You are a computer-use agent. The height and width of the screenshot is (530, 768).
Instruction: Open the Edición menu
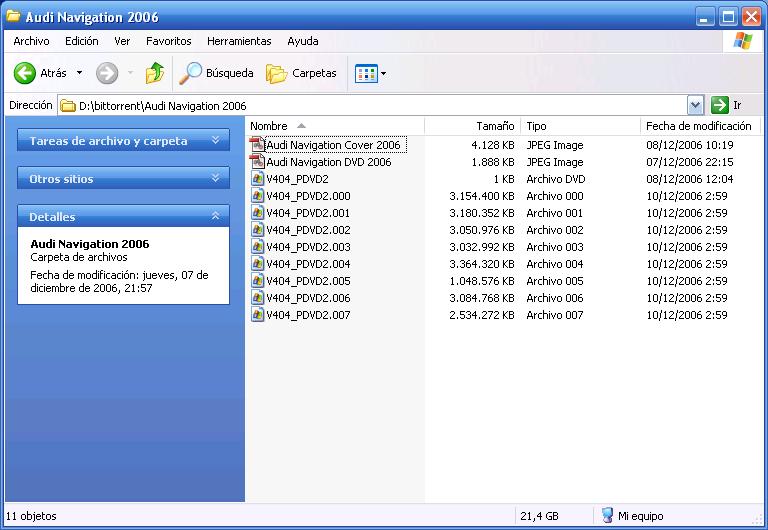(82, 41)
